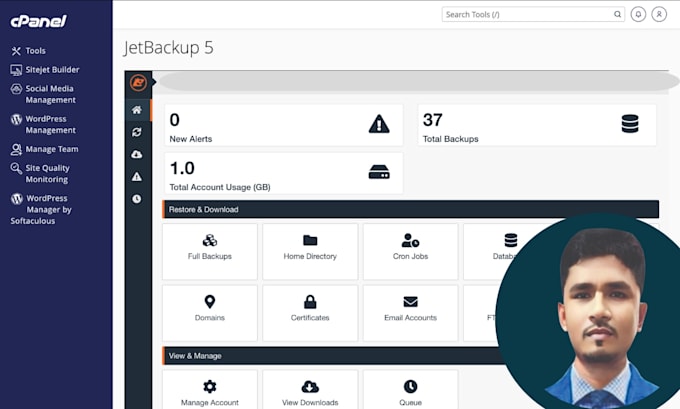
Task: Open the Queue tile
Action: [410, 389]
